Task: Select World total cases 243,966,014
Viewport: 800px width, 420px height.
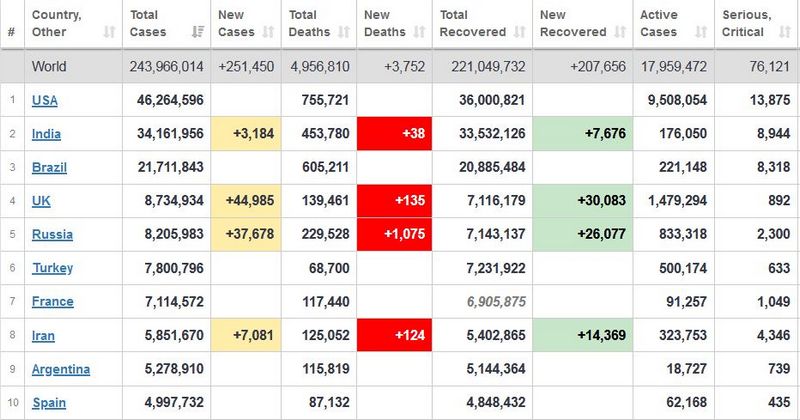Action: pyautogui.click(x=166, y=67)
